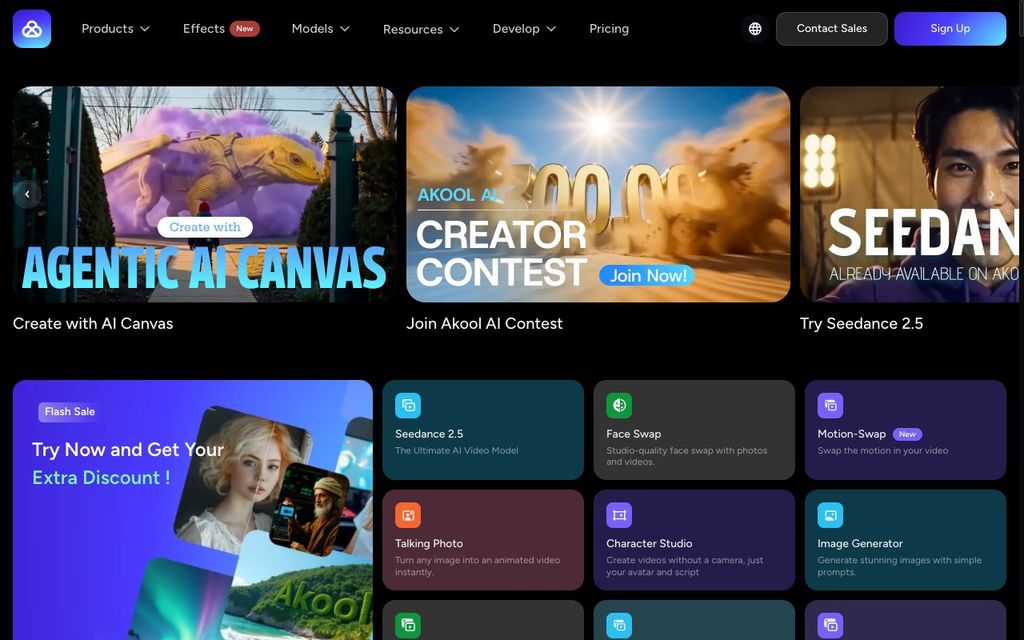1024x640 pixels.
Task: Open the Image Generator card title
Action: (x=860, y=543)
